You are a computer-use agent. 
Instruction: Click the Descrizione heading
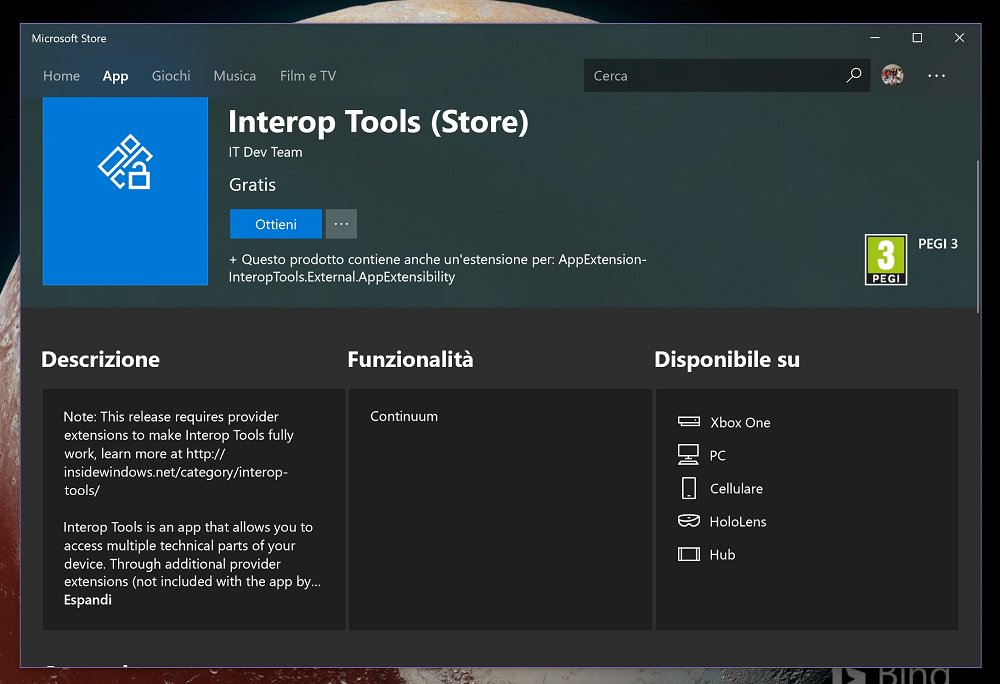(x=100, y=360)
